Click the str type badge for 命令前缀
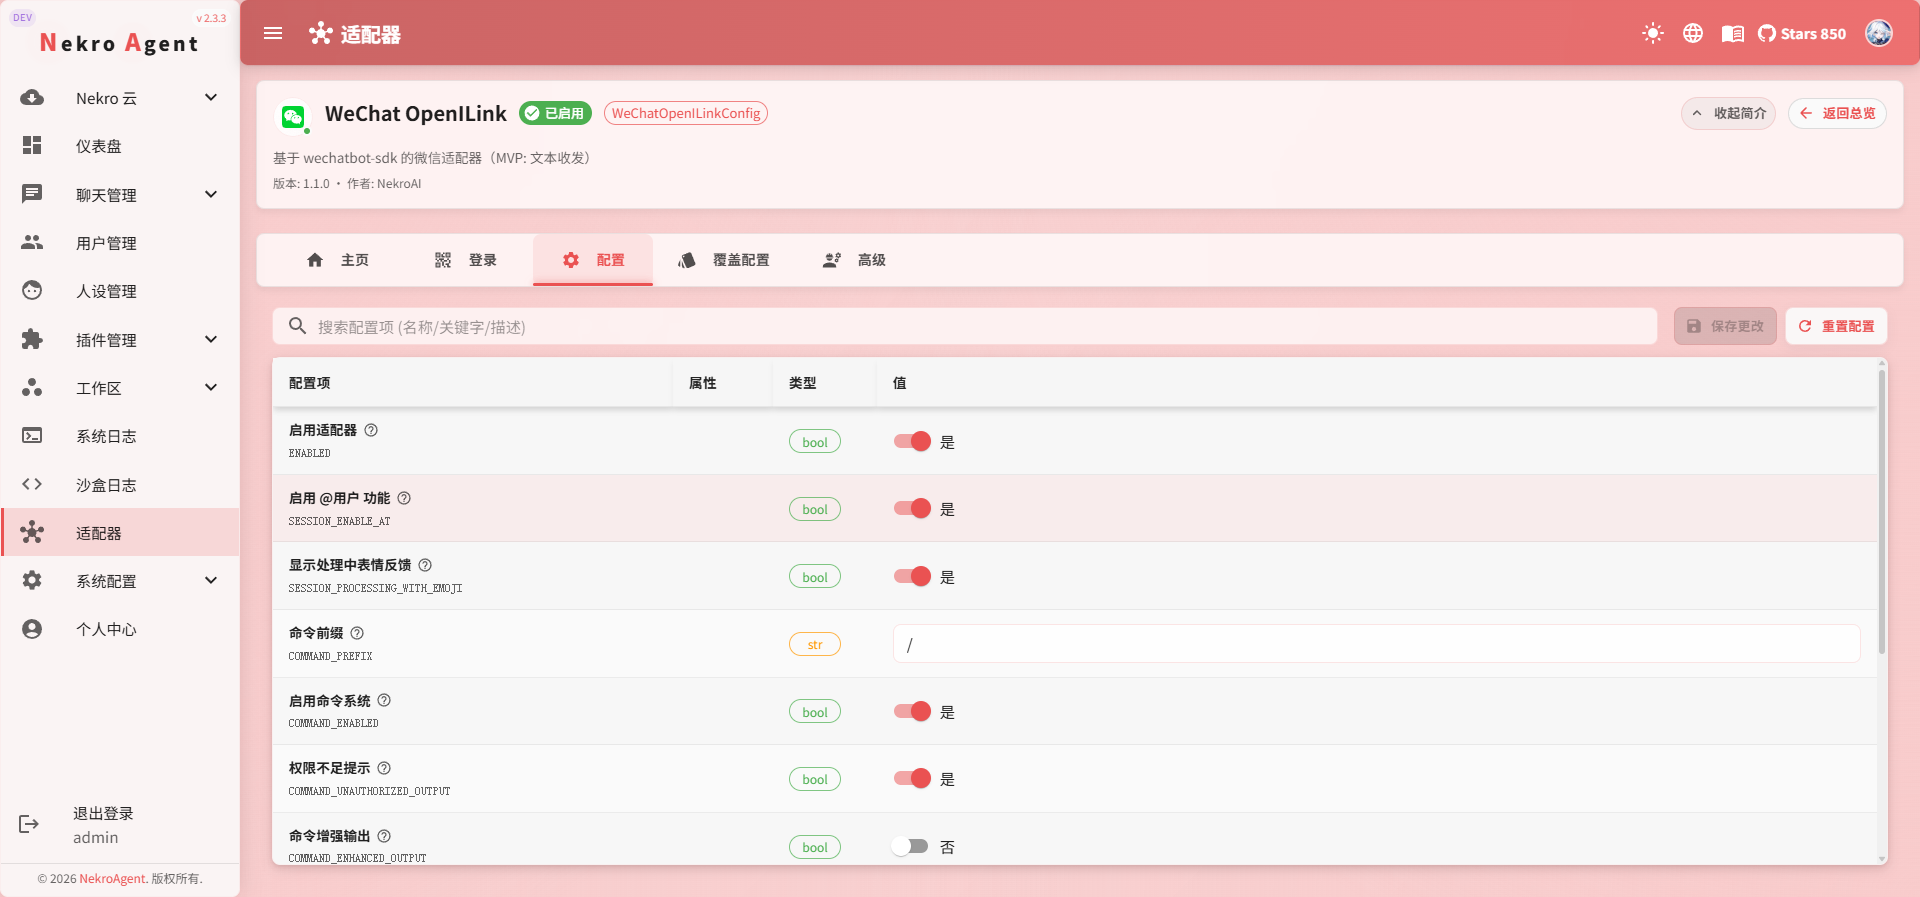Image resolution: width=1920 pixels, height=897 pixels. [x=815, y=645]
